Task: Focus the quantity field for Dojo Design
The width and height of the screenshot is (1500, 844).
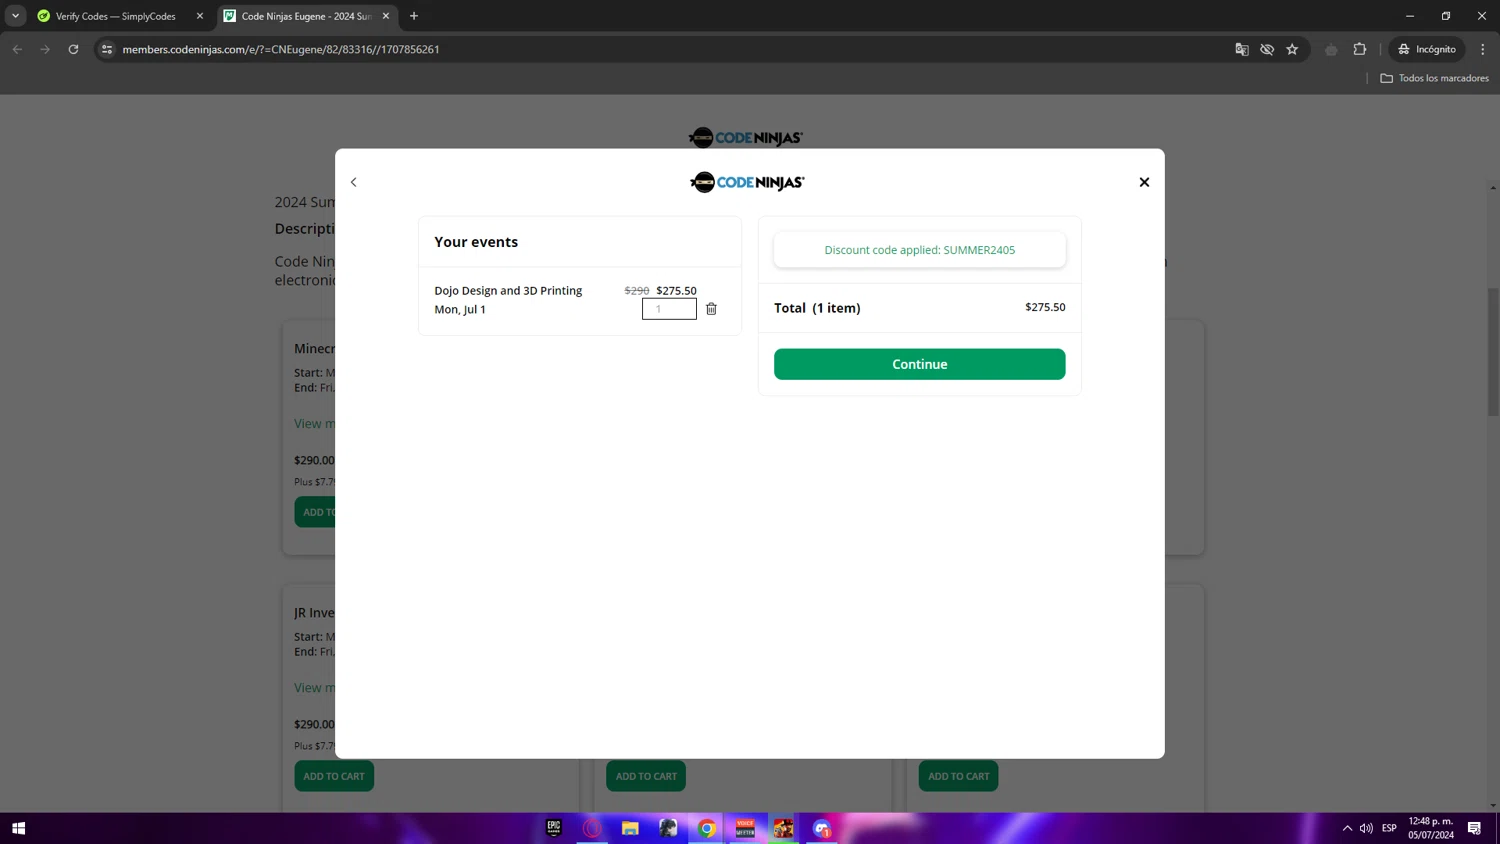Action: (x=669, y=309)
